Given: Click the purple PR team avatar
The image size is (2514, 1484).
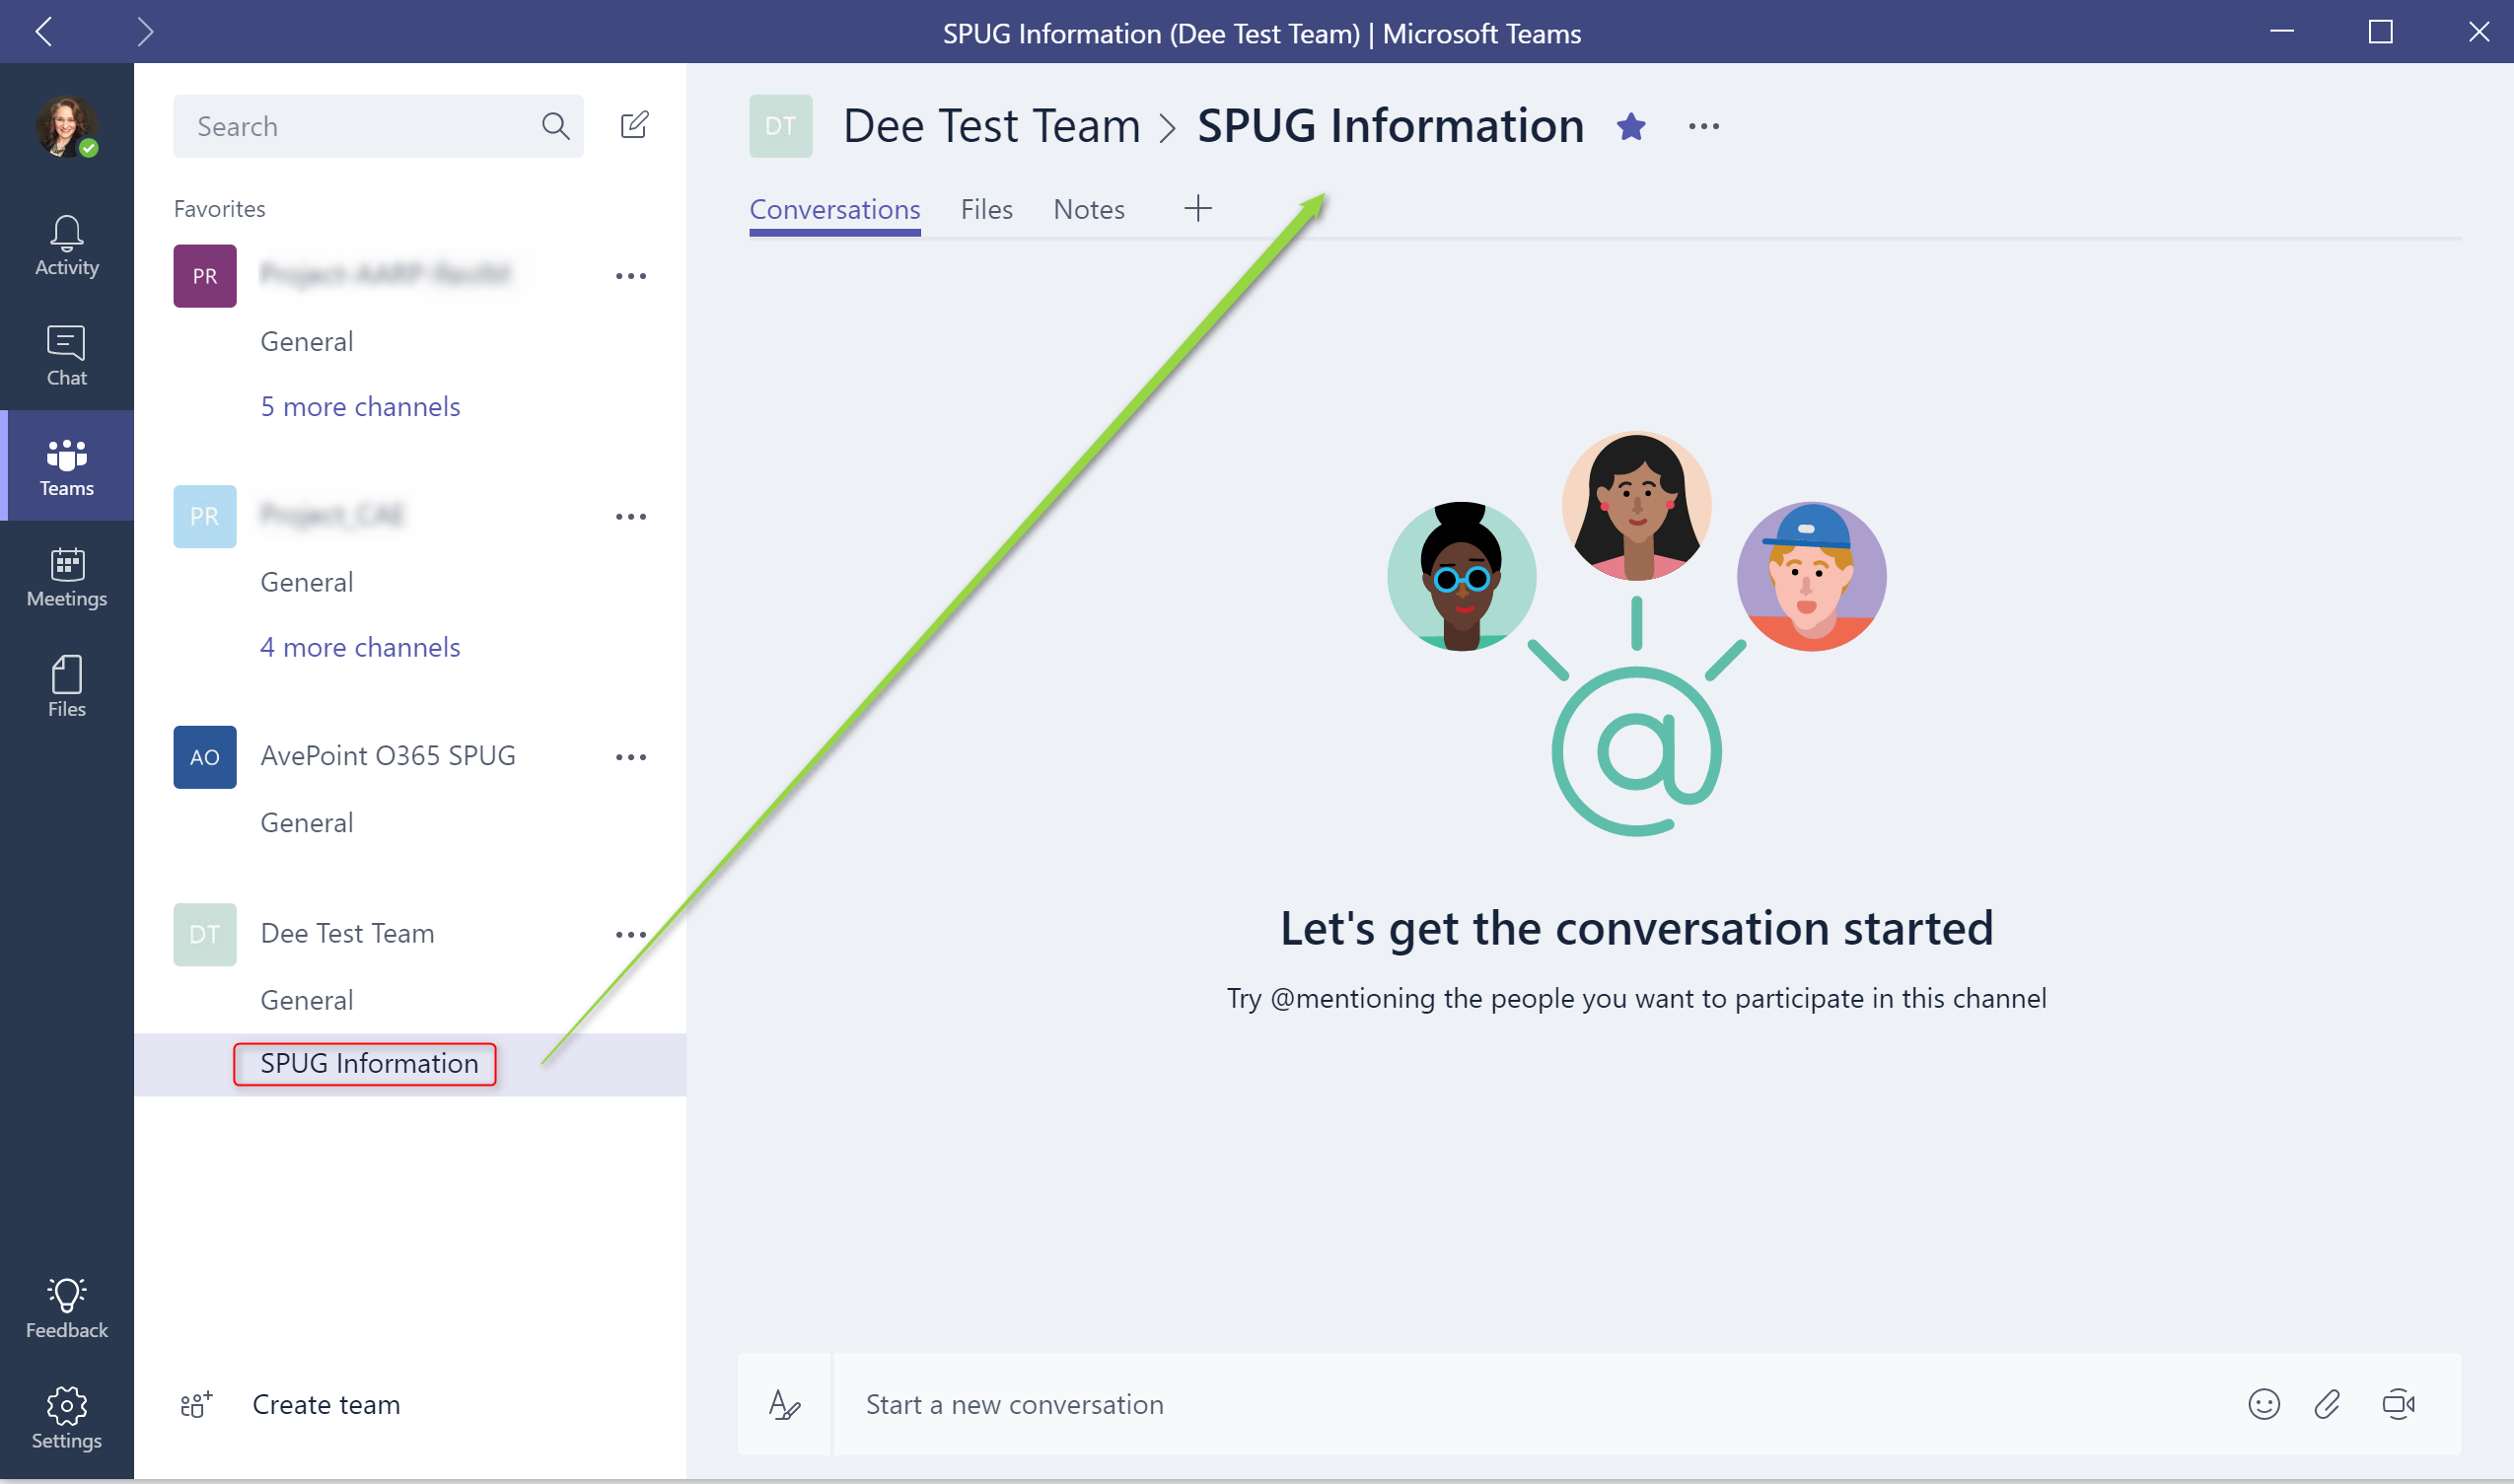Looking at the screenshot, I should tap(205, 276).
